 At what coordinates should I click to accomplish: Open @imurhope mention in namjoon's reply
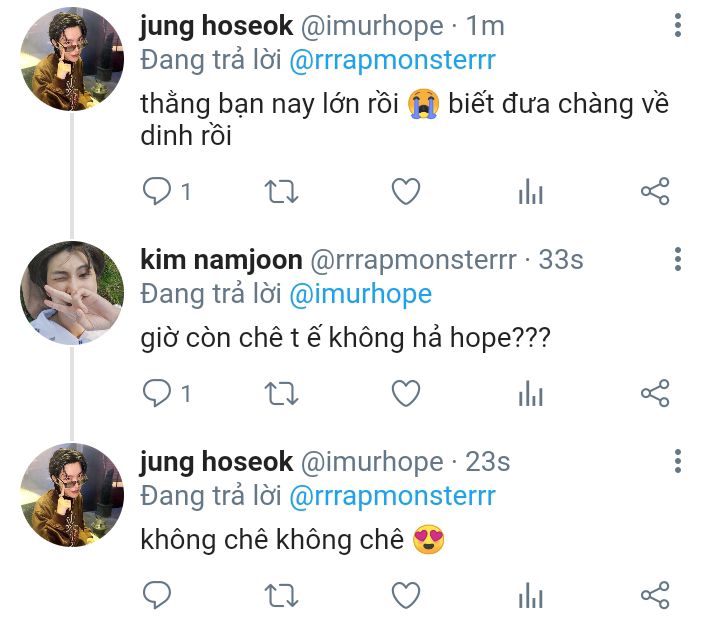click(x=360, y=294)
